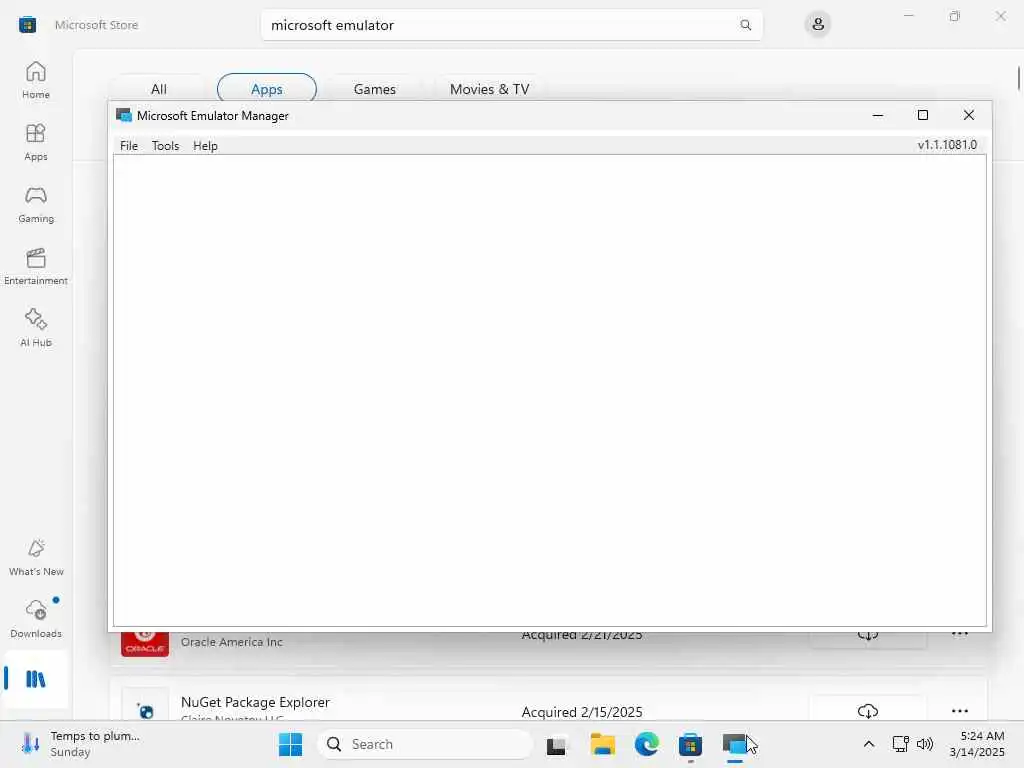Click the Microsoft Store vertical scrollbar

(x=1019, y=78)
